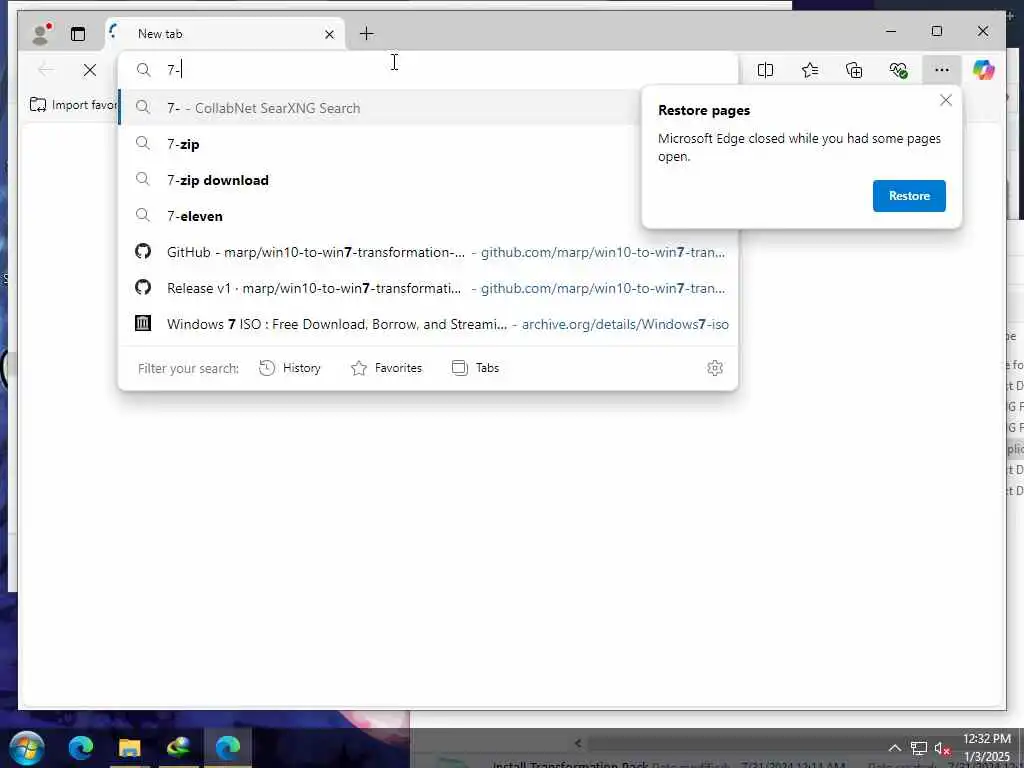Viewport: 1024px width, 768px height.
Task: Select '7- CollabNet SearXNG Search' suggestion
Action: (379, 108)
